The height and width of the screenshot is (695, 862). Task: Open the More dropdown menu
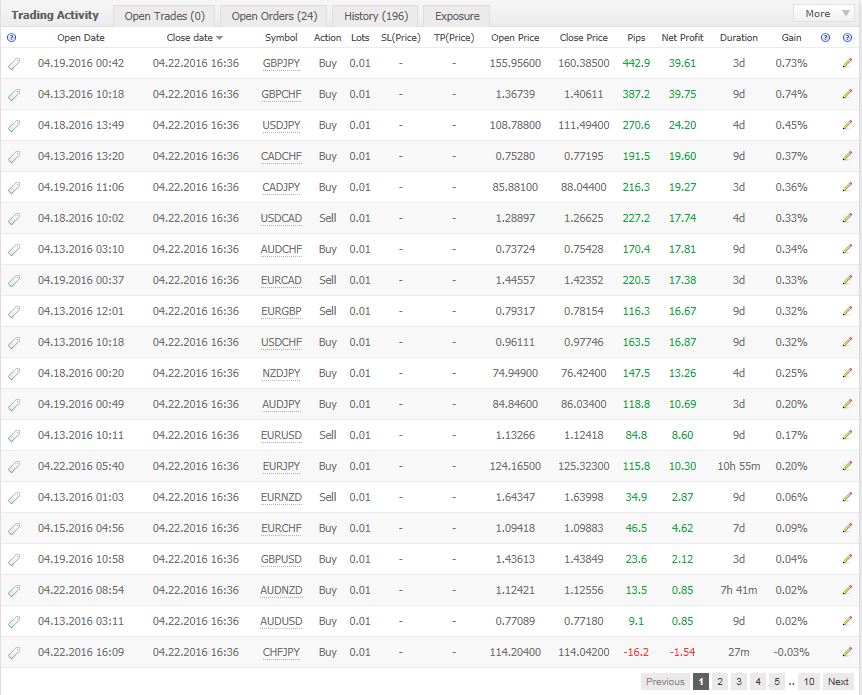tap(823, 14)
